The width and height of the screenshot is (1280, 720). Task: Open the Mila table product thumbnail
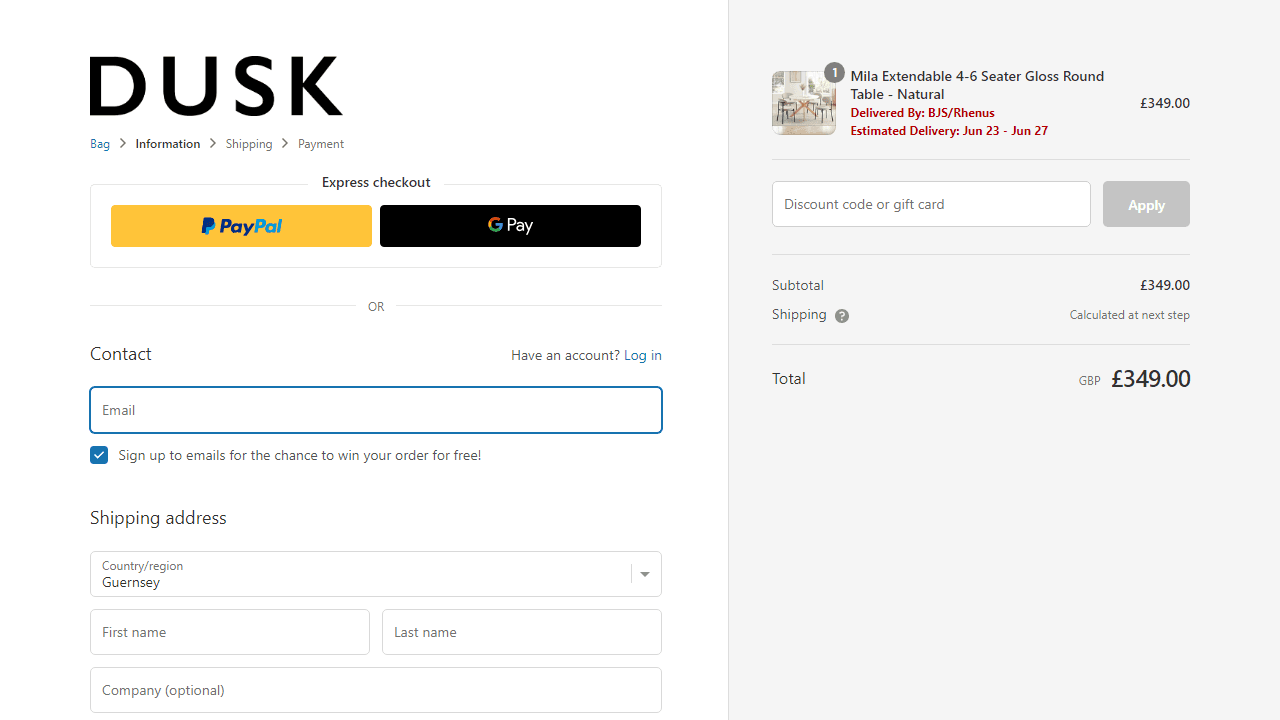click(804, 103)
